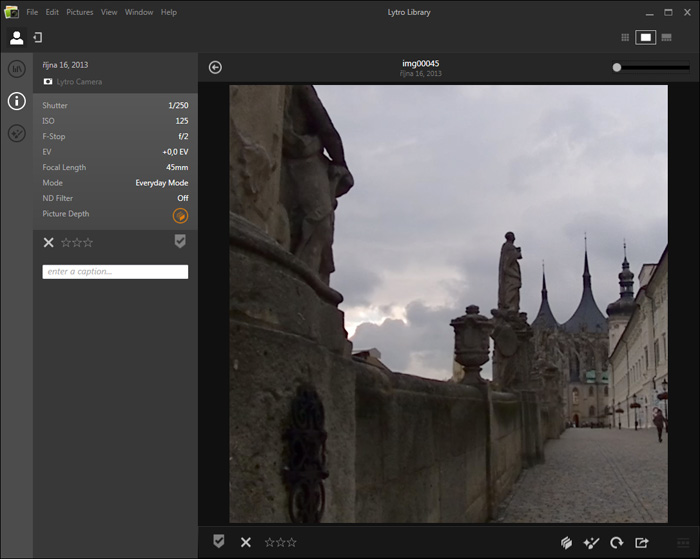Click the magic wand icon in bottom toolbar
This screenshot has height=559, width=700.
click(x=591, y=542)
